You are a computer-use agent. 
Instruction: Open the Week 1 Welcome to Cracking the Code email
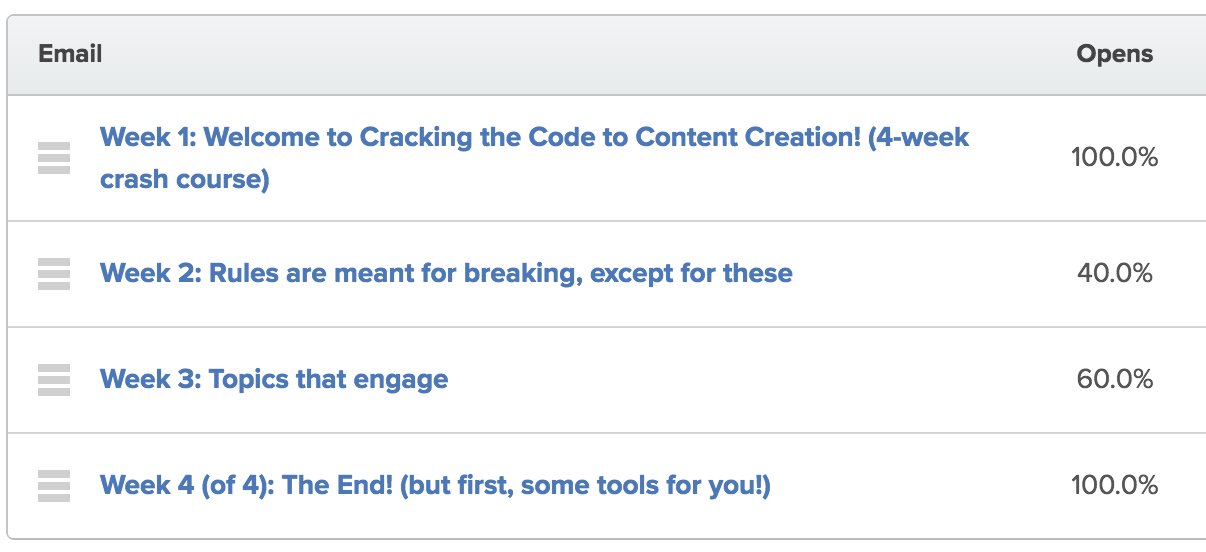click(x=535, y=158)
